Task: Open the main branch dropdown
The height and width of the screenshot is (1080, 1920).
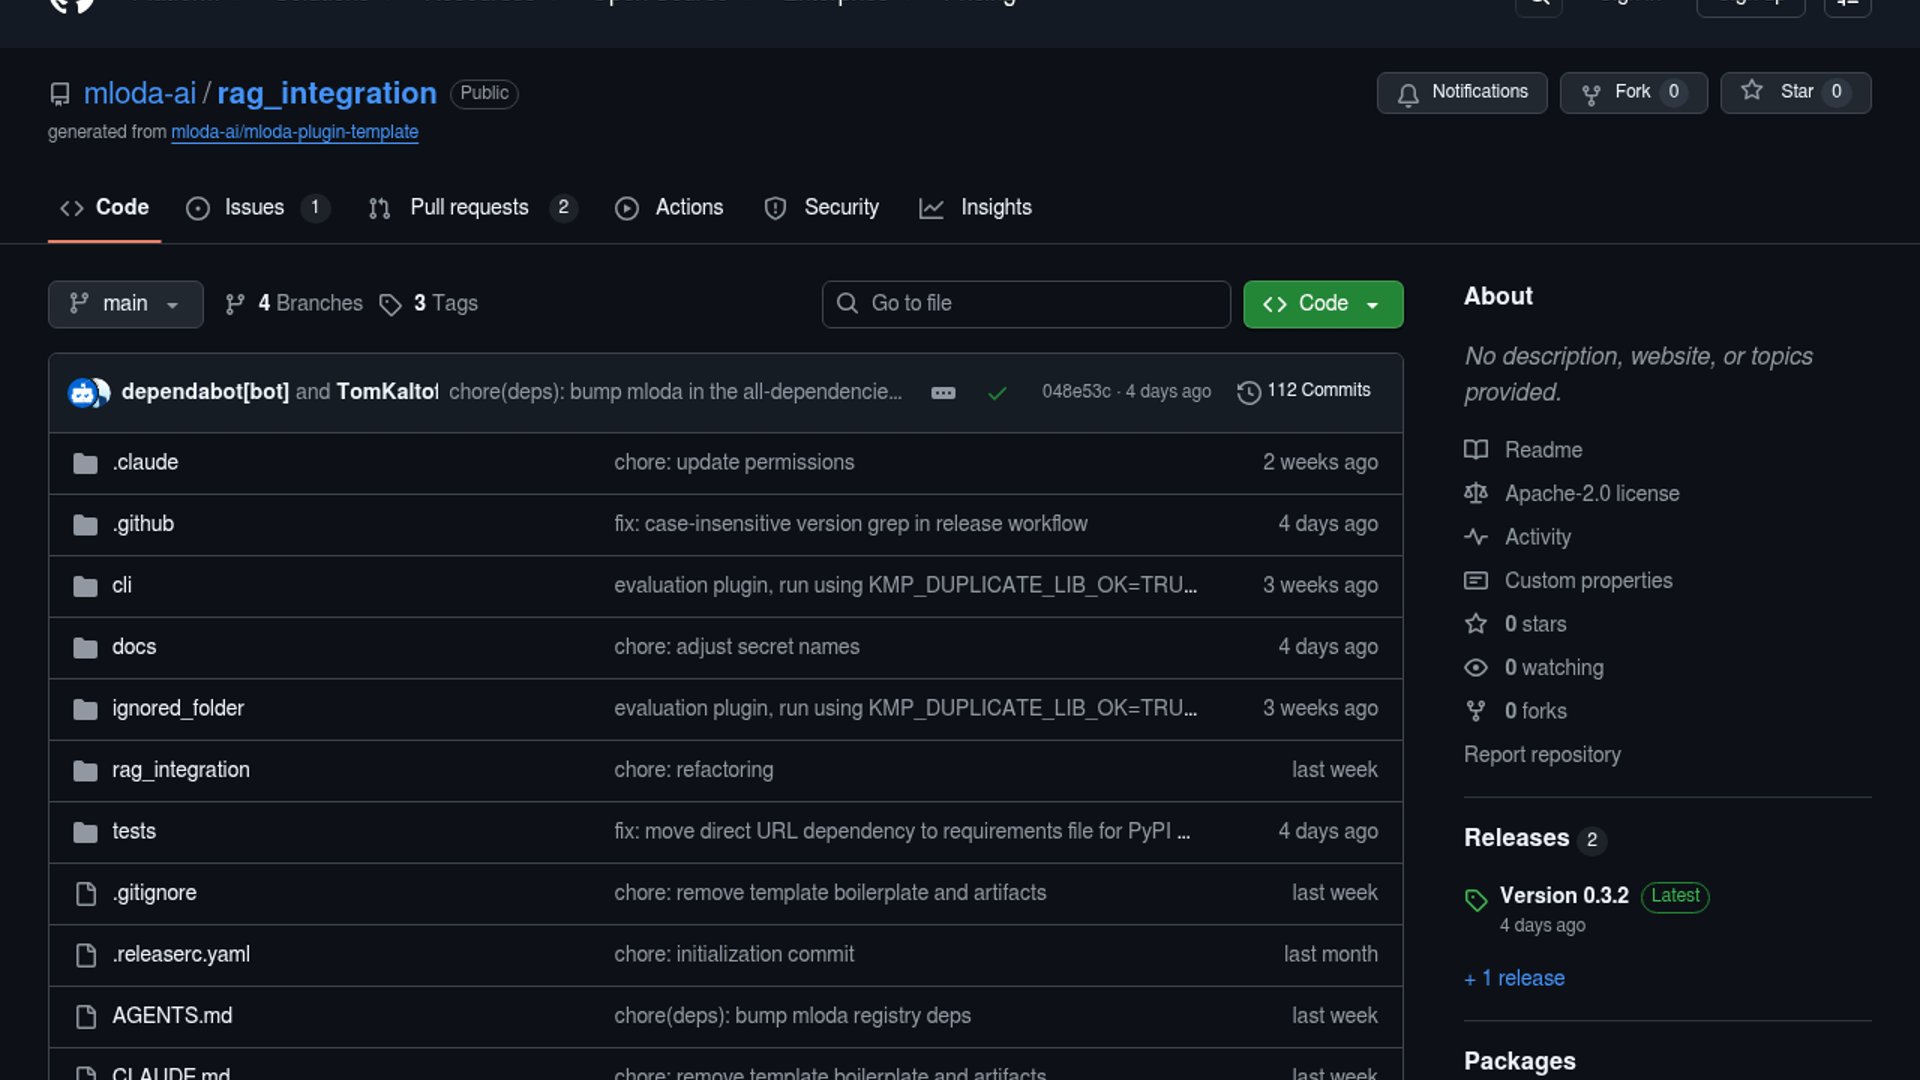Action: pyautogui.click(x=125, y=304)
